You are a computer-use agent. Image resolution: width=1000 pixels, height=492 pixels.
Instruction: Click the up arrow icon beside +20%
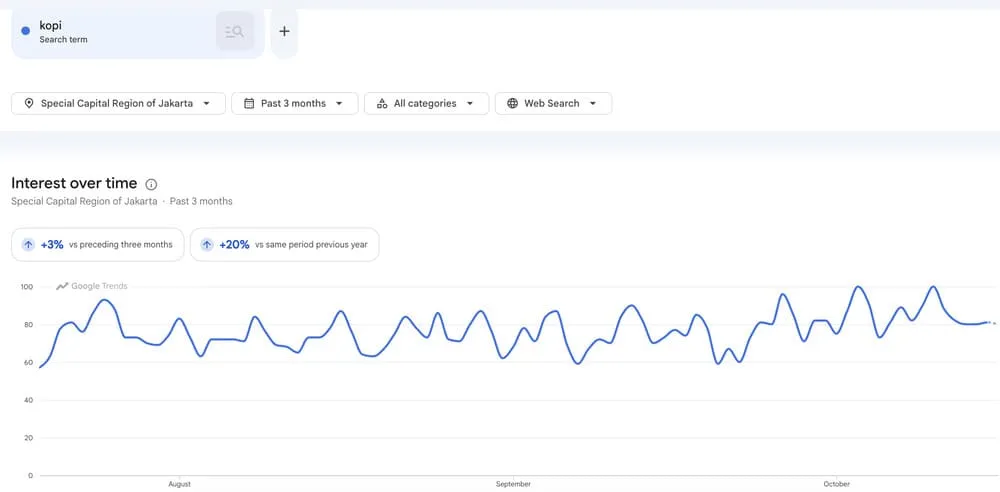(x=207, y=244)
